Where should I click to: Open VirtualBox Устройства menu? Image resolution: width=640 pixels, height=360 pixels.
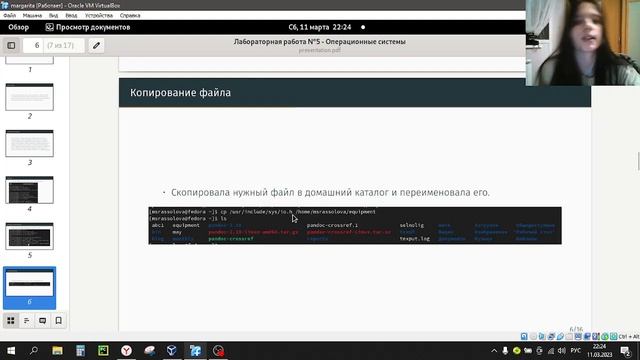click(x=99, y=16)
